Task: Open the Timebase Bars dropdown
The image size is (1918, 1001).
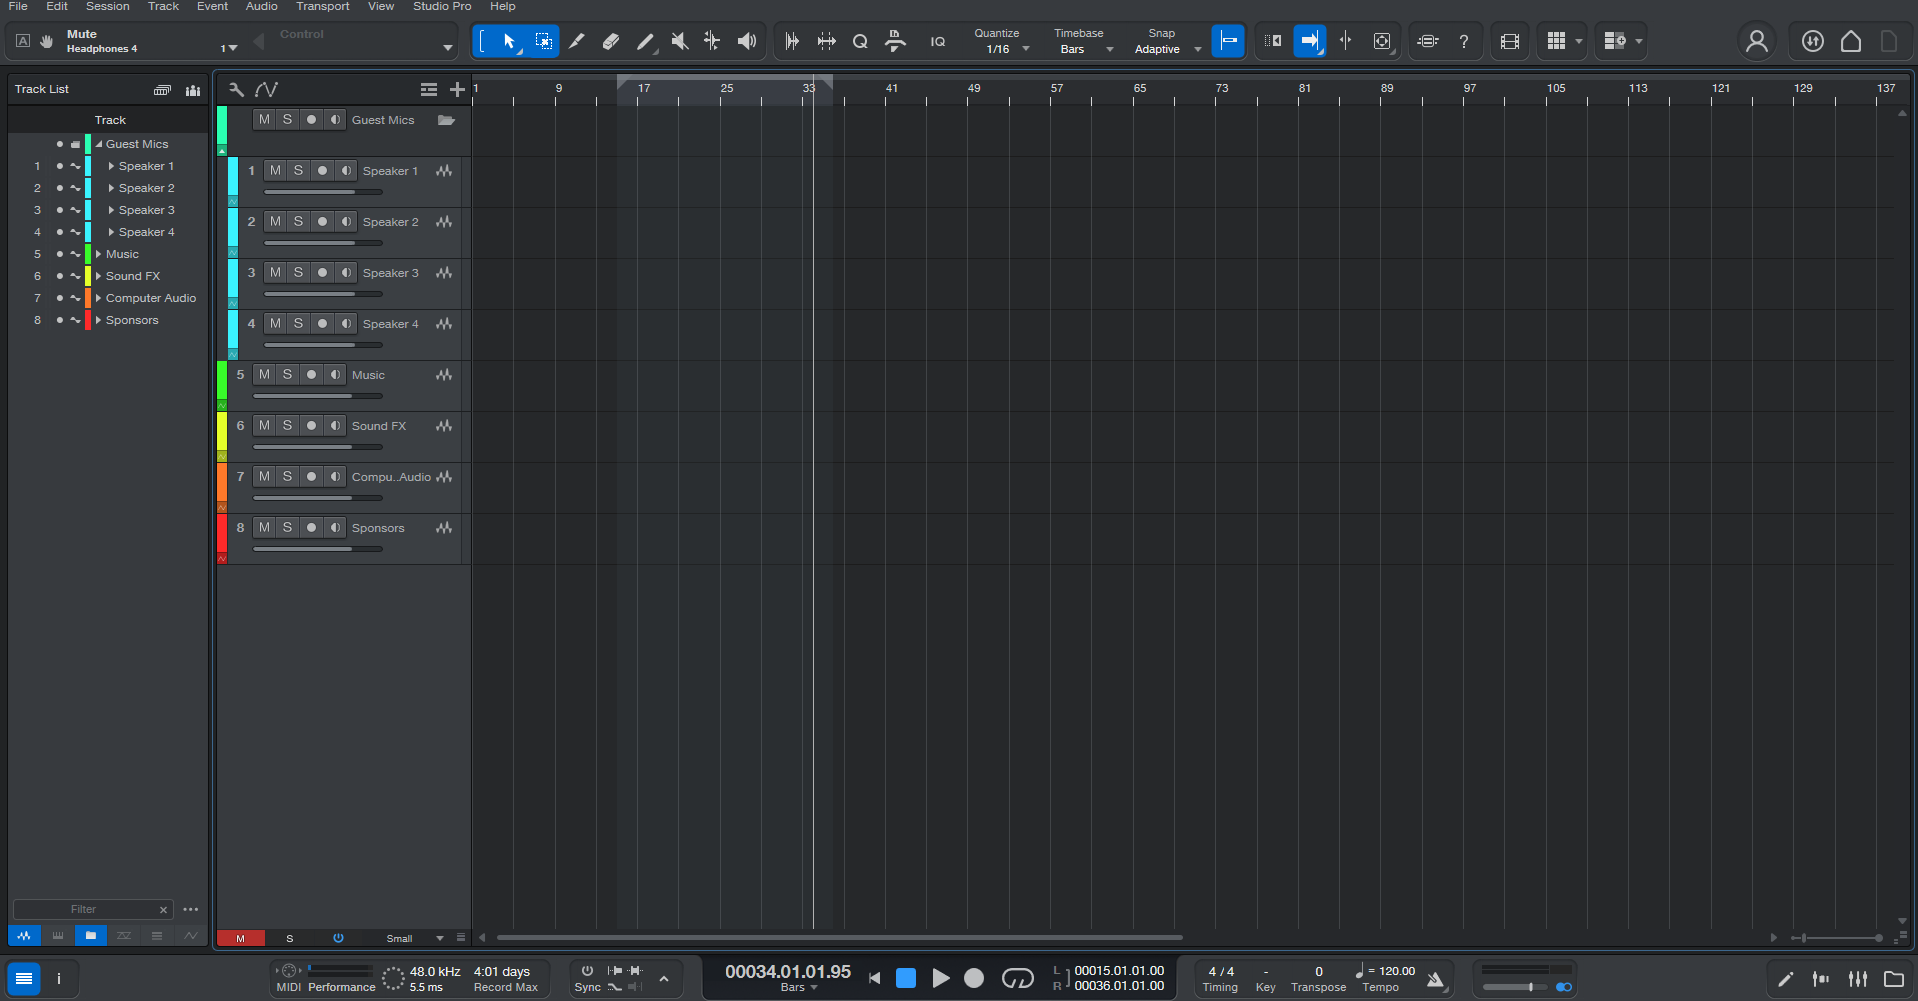Action: pyautogui.click(x=1110, y=48)
